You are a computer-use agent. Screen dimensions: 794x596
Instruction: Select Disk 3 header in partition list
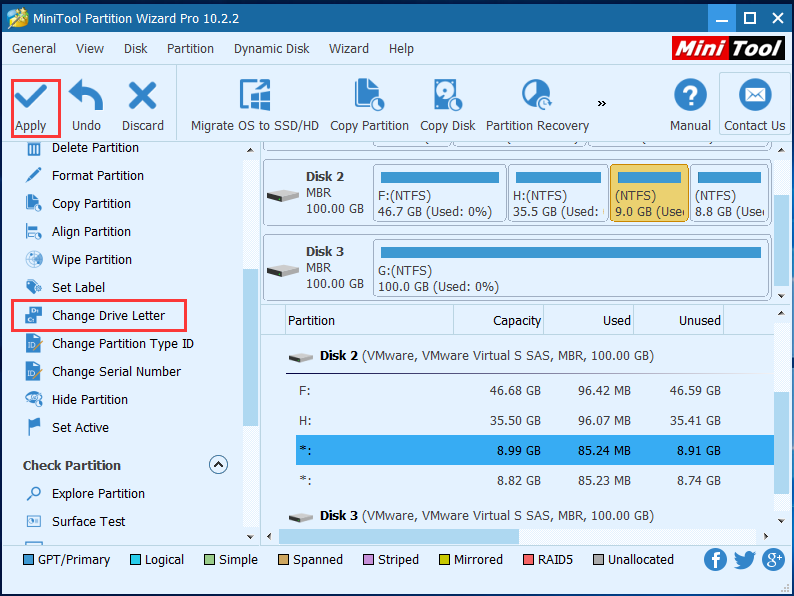(471, 516)
